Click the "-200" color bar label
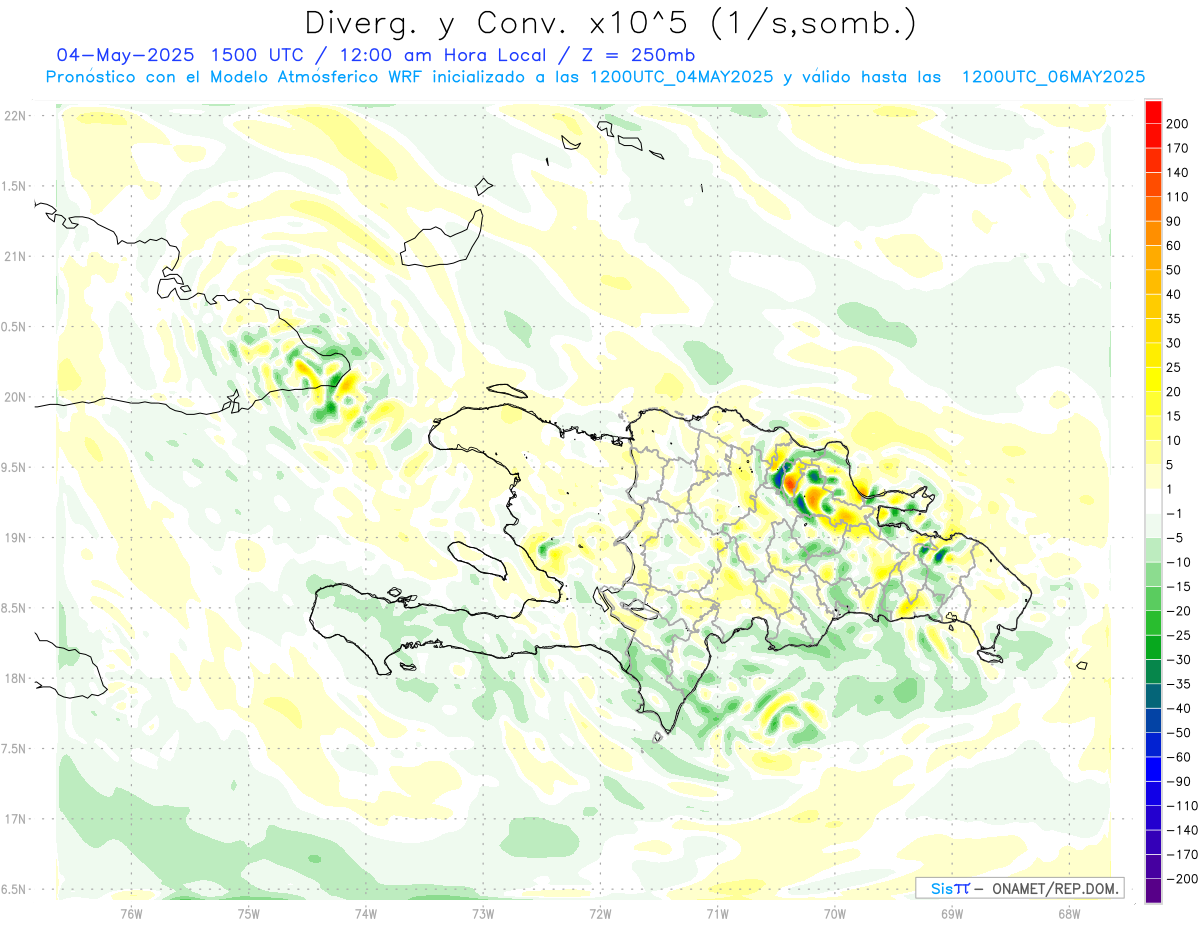 point(1181,878)
